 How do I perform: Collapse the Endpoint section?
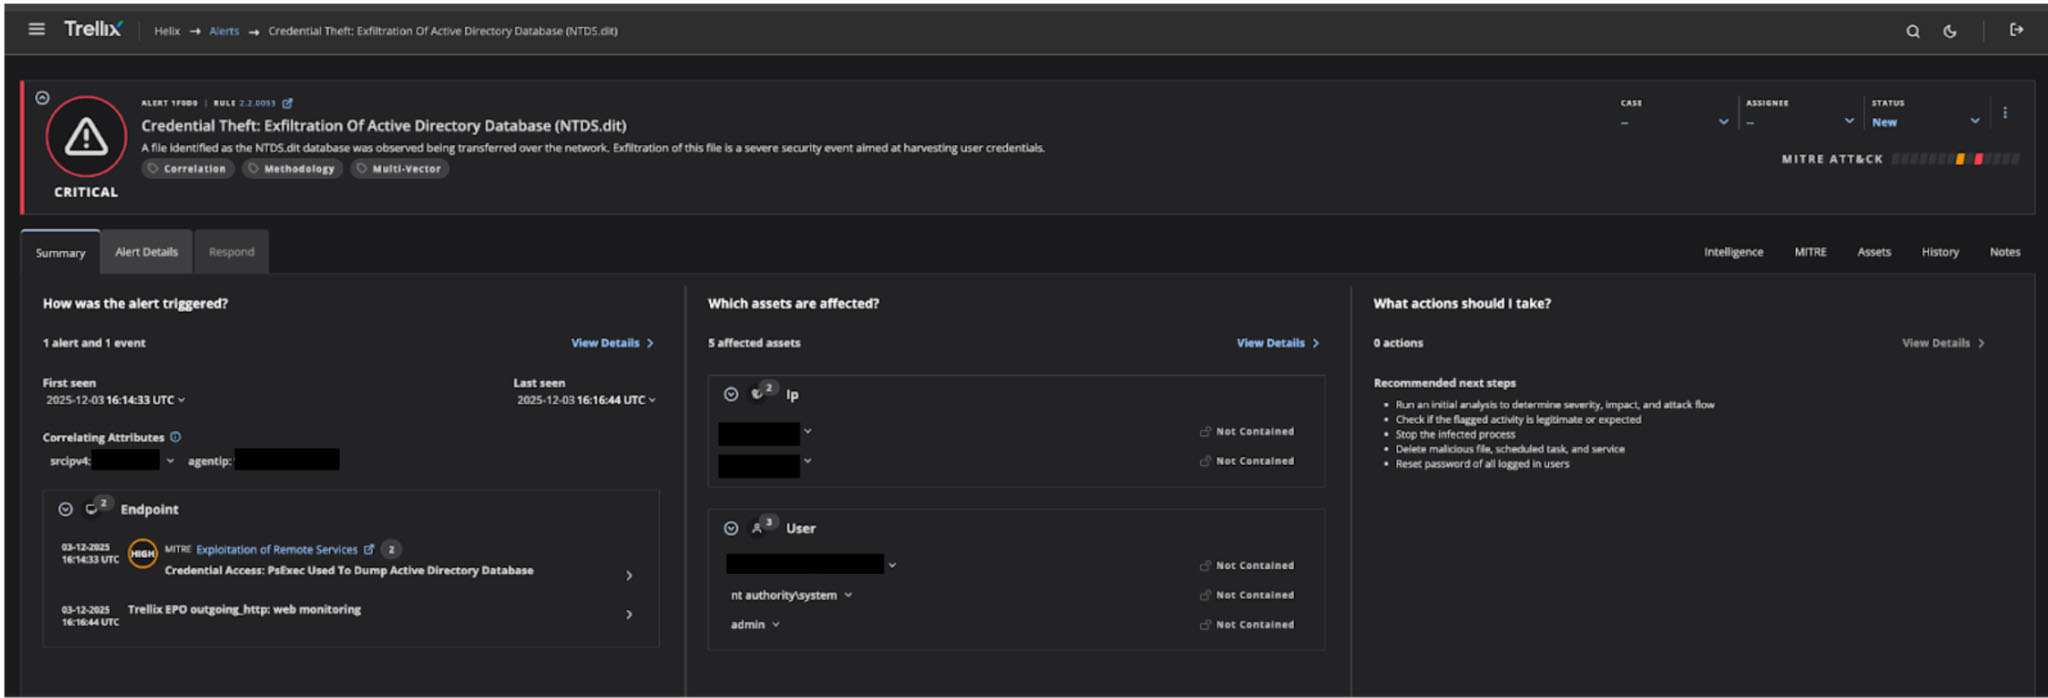(65, 509)
